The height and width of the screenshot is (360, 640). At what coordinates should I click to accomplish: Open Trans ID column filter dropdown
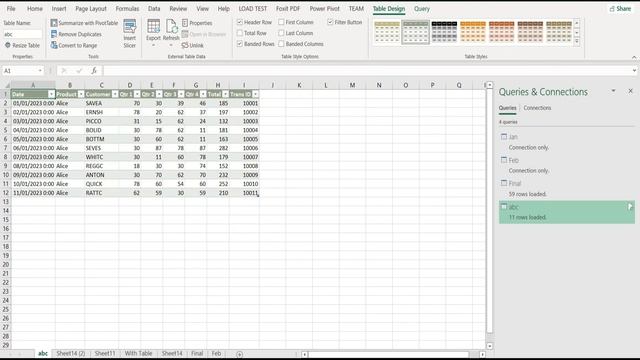(x=255, y=94)
